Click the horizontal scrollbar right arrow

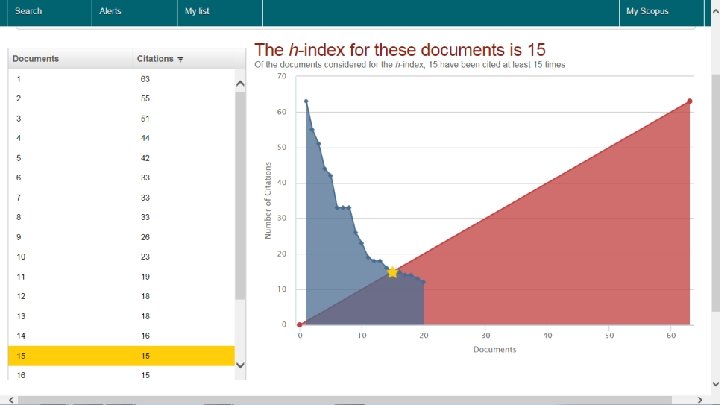pos(700,400)
